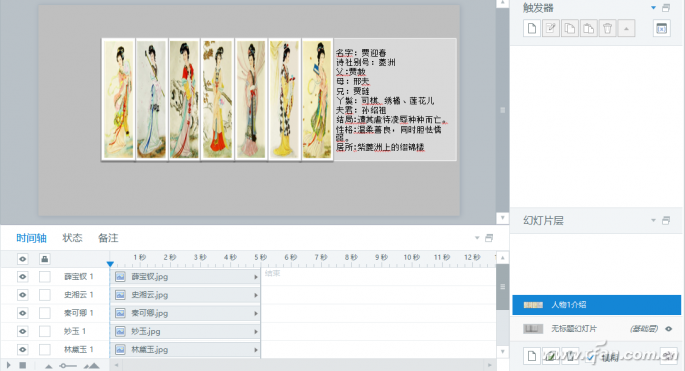This screenshot has width=685, height=371.
Task: Click the new layer icon below slide layers
Action: [x=532, y=356]
